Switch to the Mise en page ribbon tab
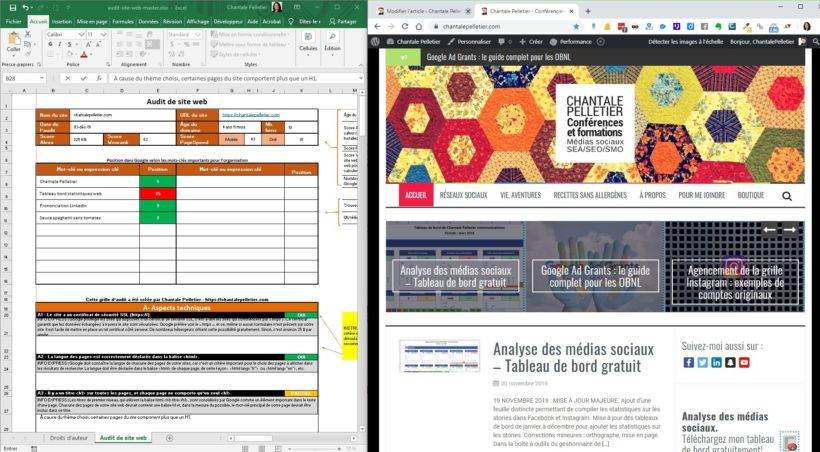This screenshot has height=452, width=820. 92,21
